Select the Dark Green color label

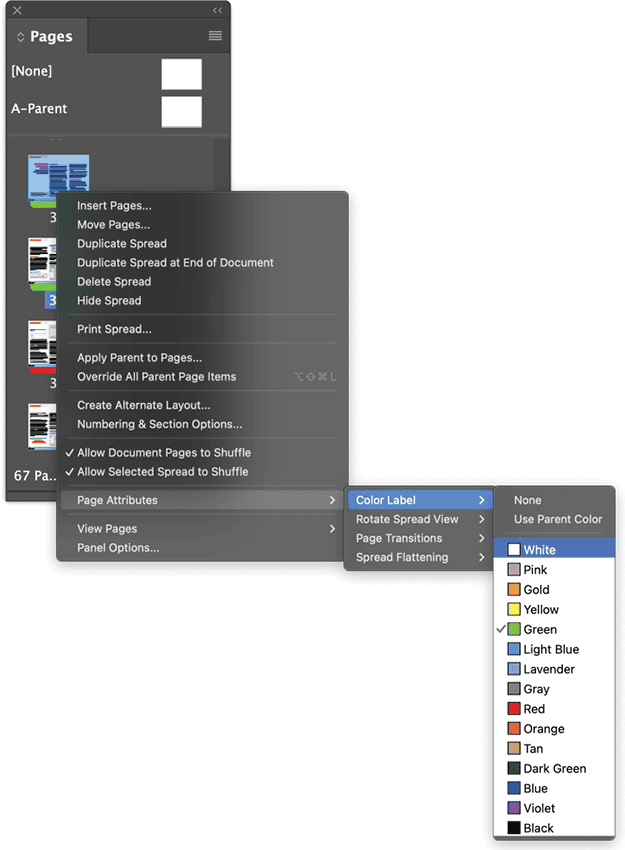coord(554,769)
